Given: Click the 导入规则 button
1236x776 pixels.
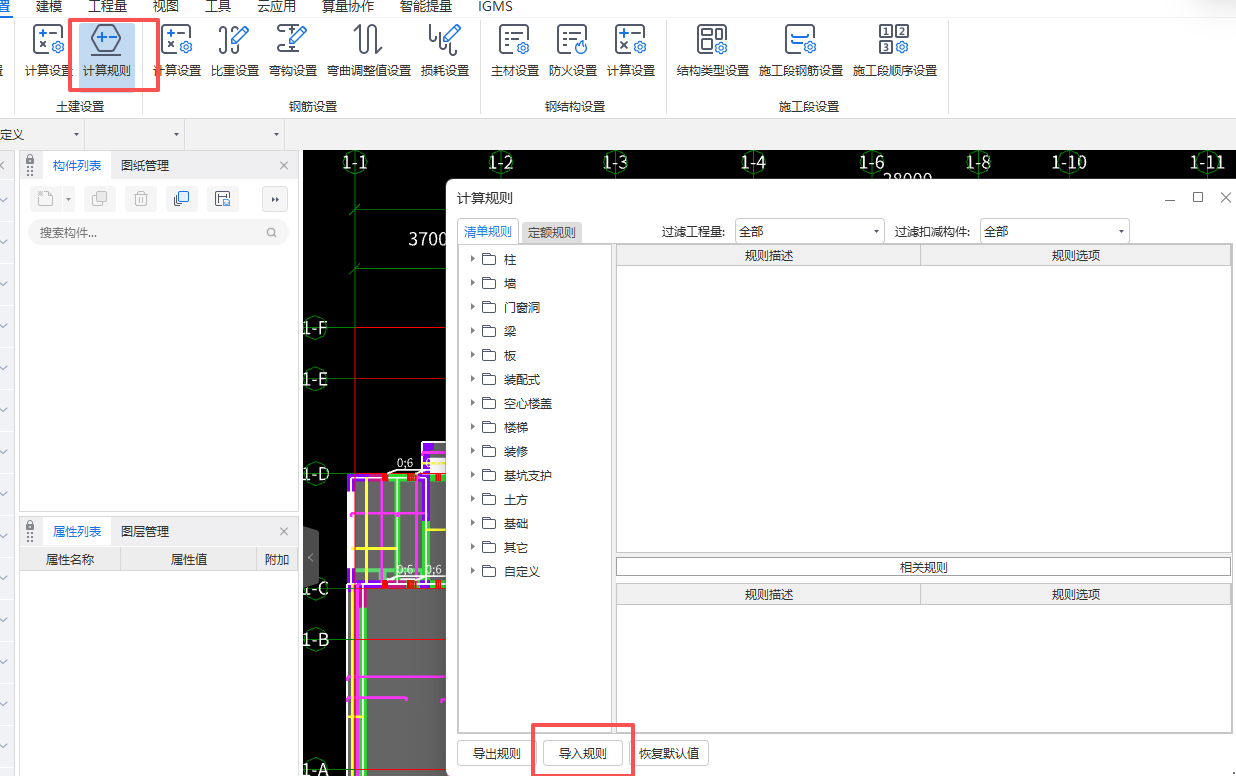Looking at the screenshot, I should (x=582, y=753).
